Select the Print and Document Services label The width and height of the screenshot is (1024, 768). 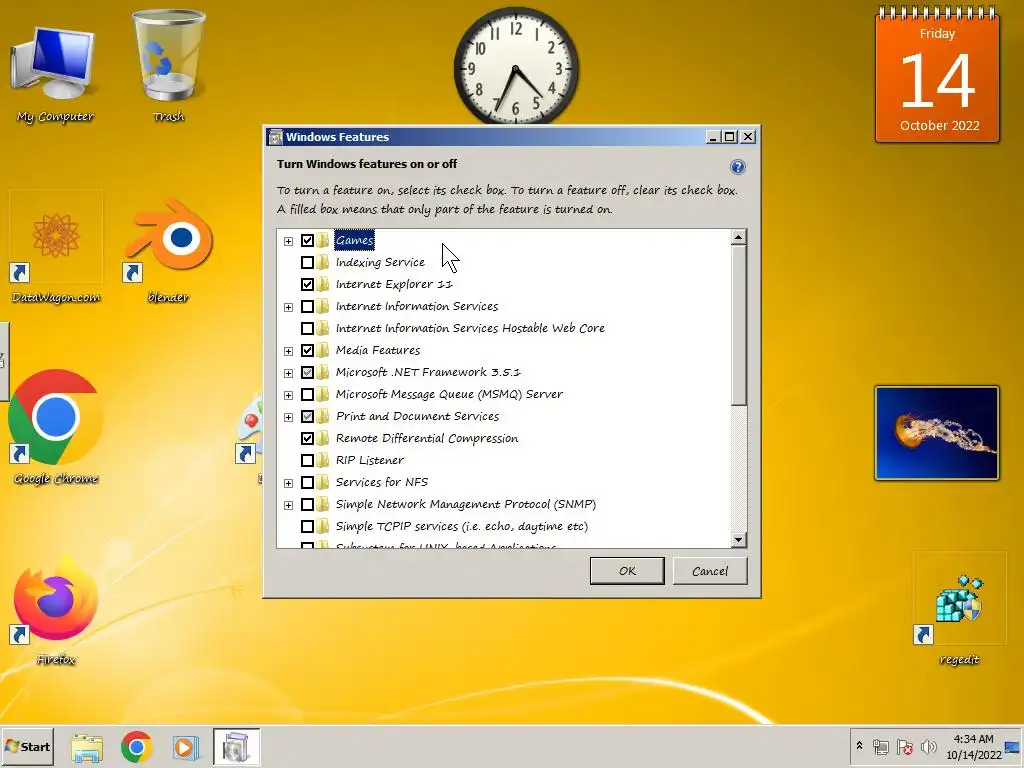(417, 416)
